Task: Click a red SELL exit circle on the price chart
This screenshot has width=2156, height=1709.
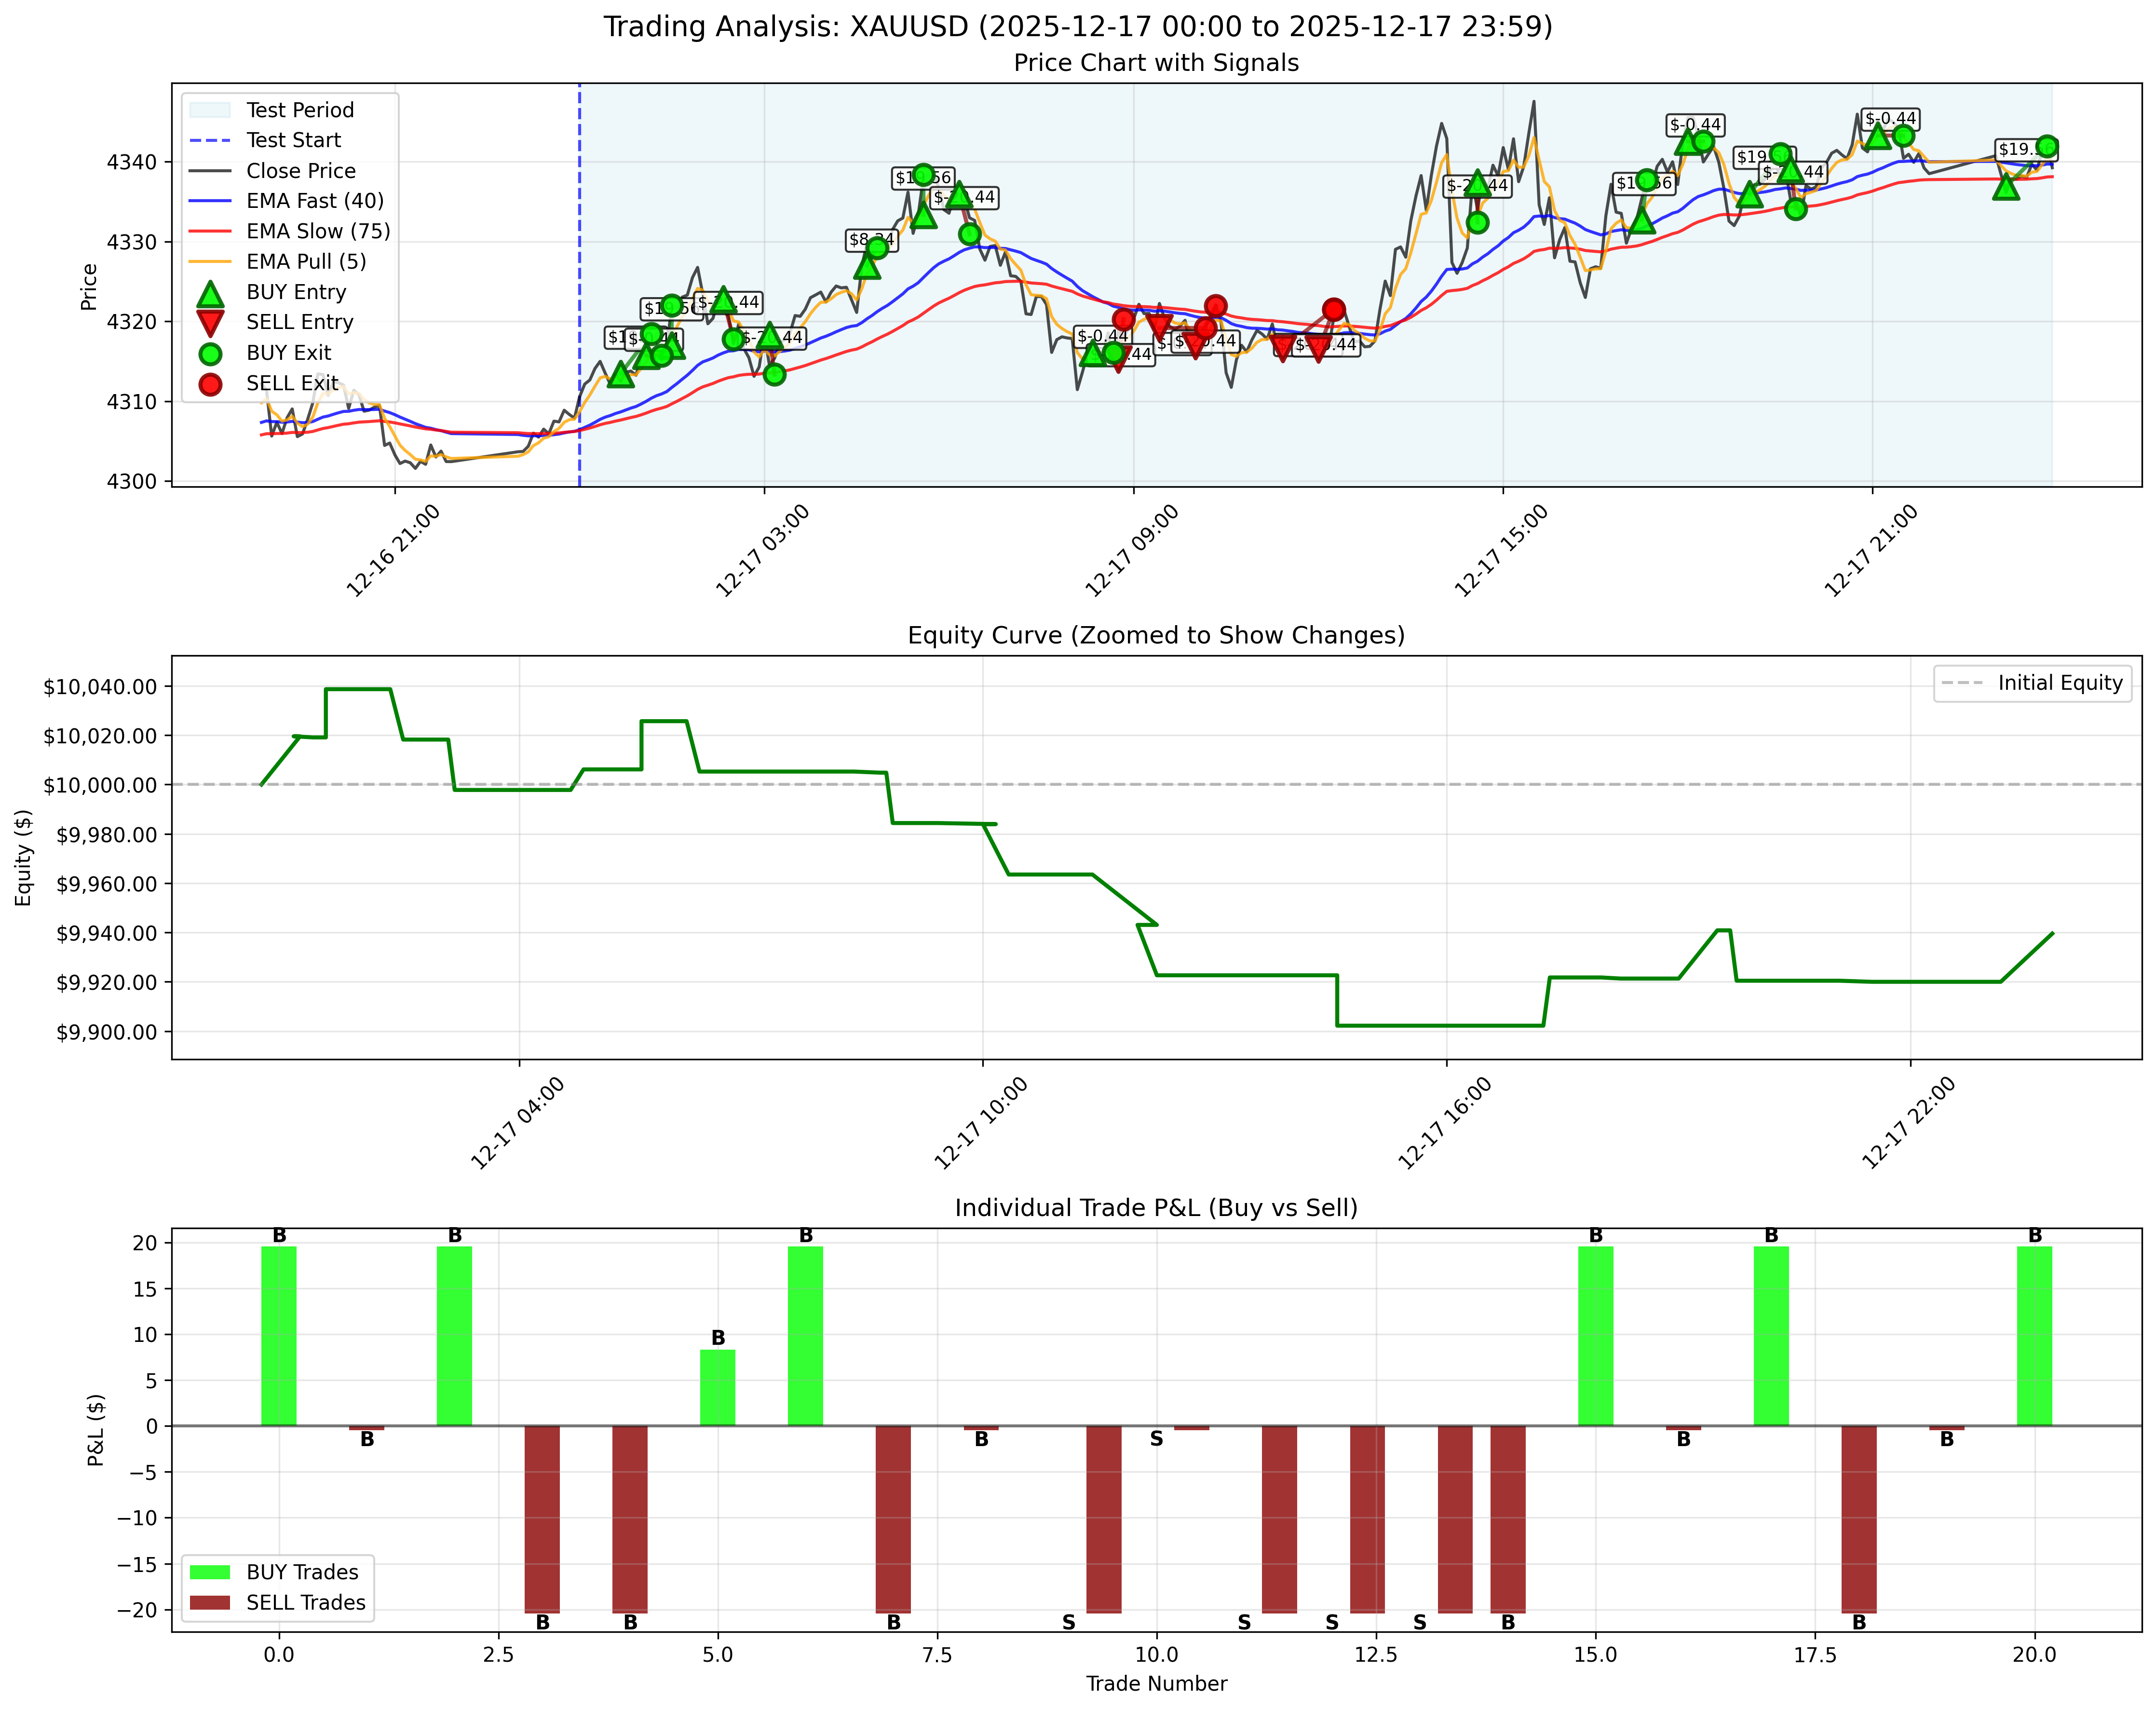Action: click(x=1215, y=306)
